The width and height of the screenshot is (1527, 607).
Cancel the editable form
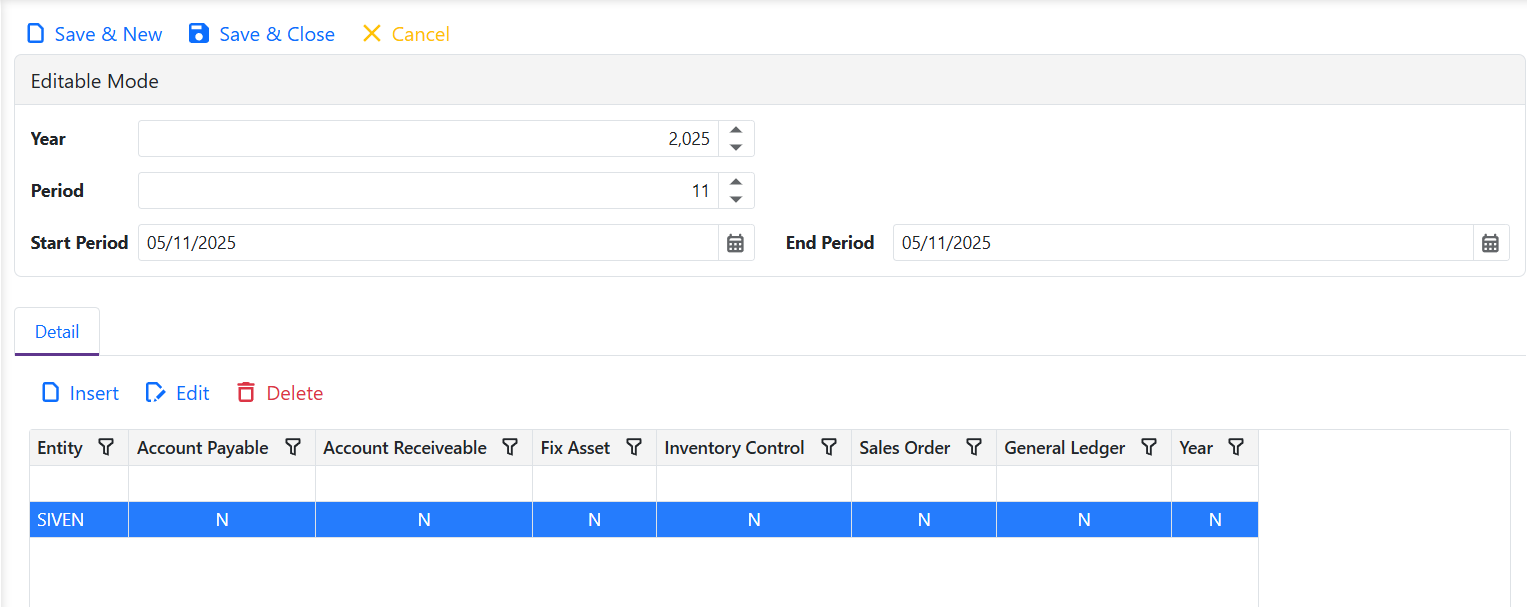tap(405, 34)
